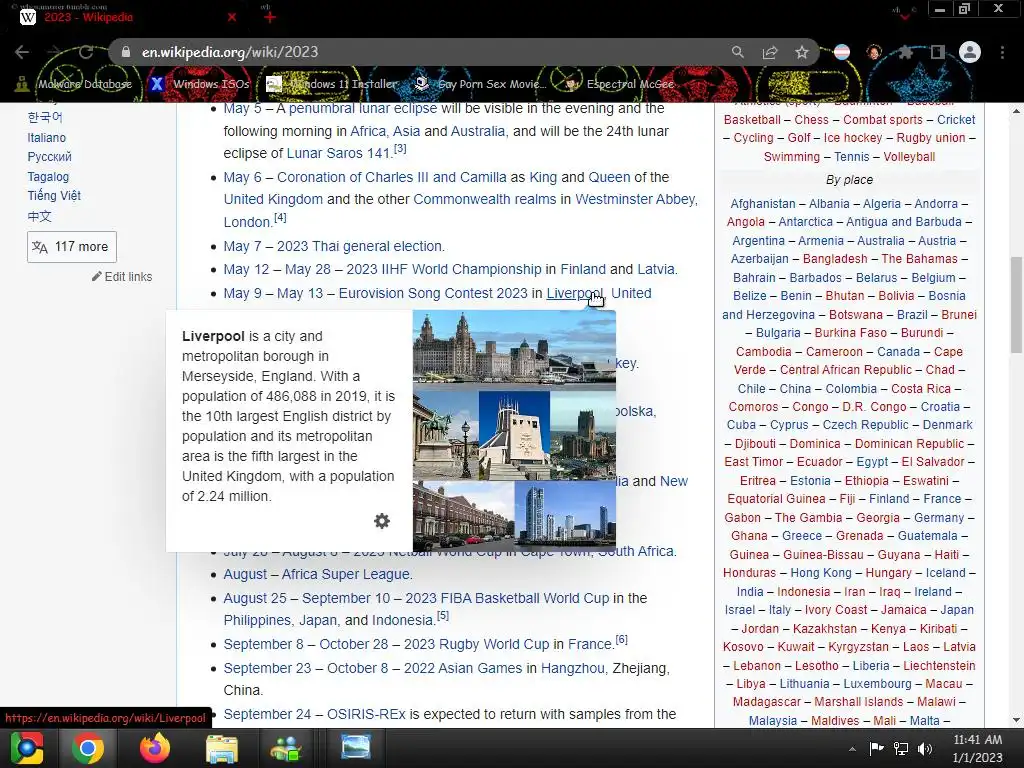The width and height of the screenshot is (1024, 768).
Task: Open Lunar Saros 141 link
Action: 338,153
